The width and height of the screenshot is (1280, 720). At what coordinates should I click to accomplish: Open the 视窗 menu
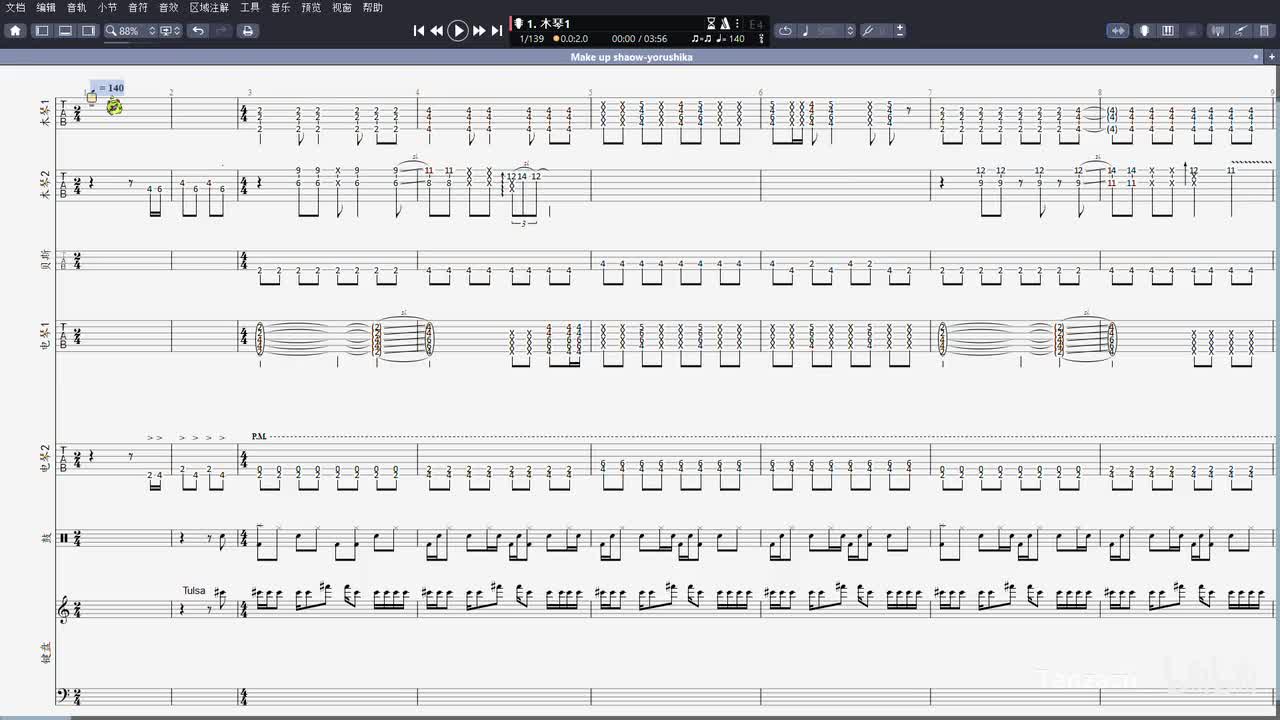coord(342,7)
